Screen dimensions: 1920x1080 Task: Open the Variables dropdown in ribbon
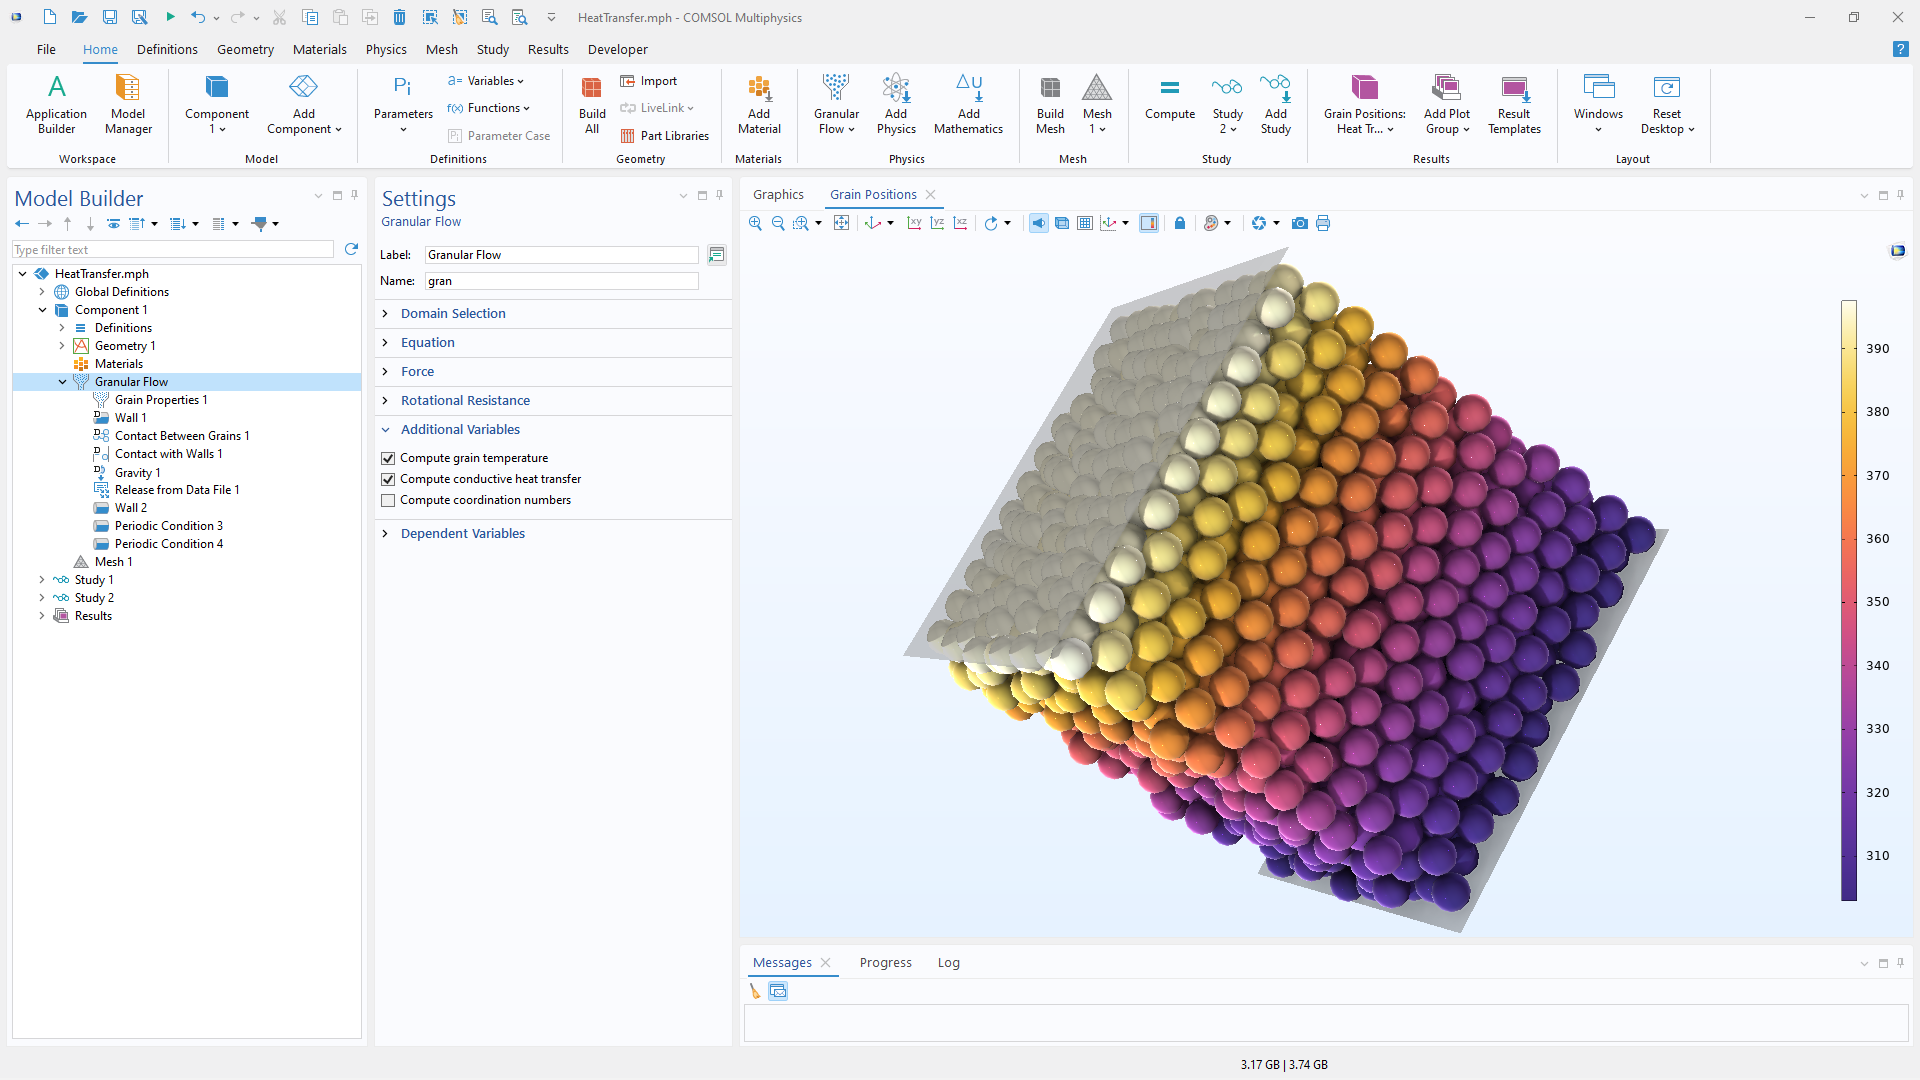[x=489, y=81]
